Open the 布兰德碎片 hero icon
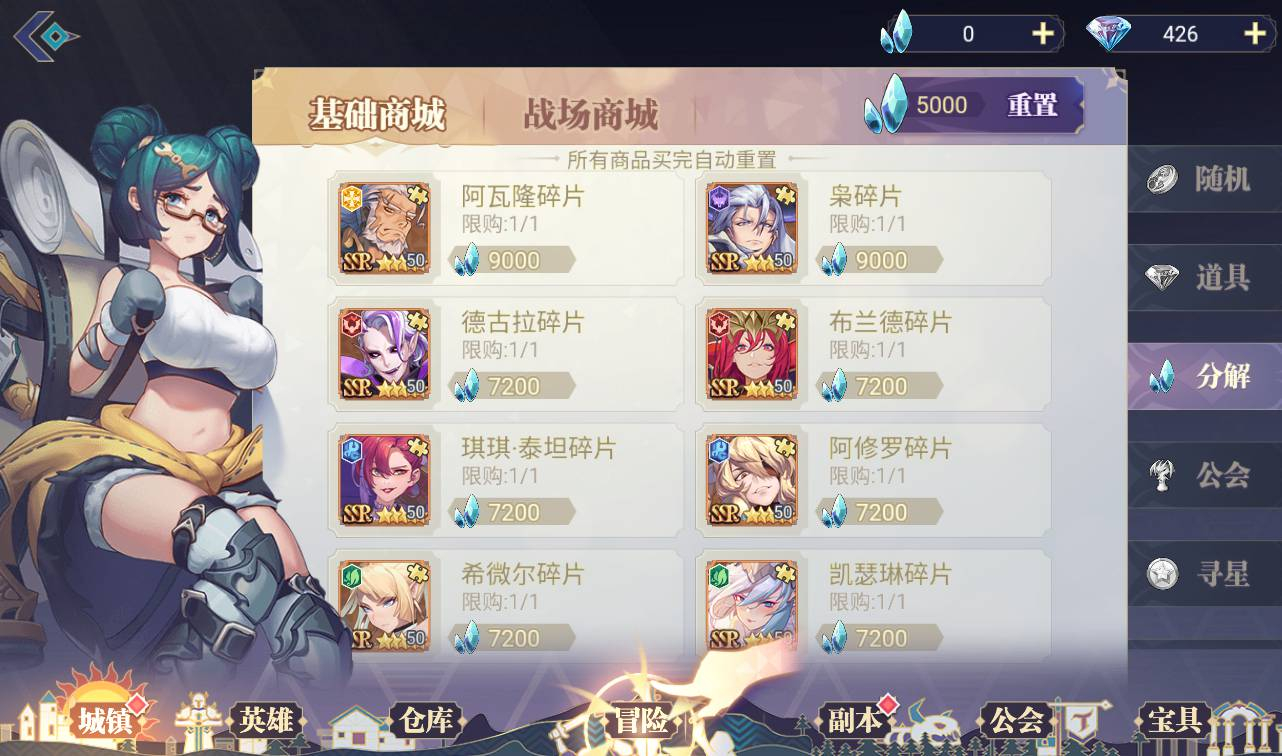Viewport: 1282px width, 756px height. click(752, 354)
